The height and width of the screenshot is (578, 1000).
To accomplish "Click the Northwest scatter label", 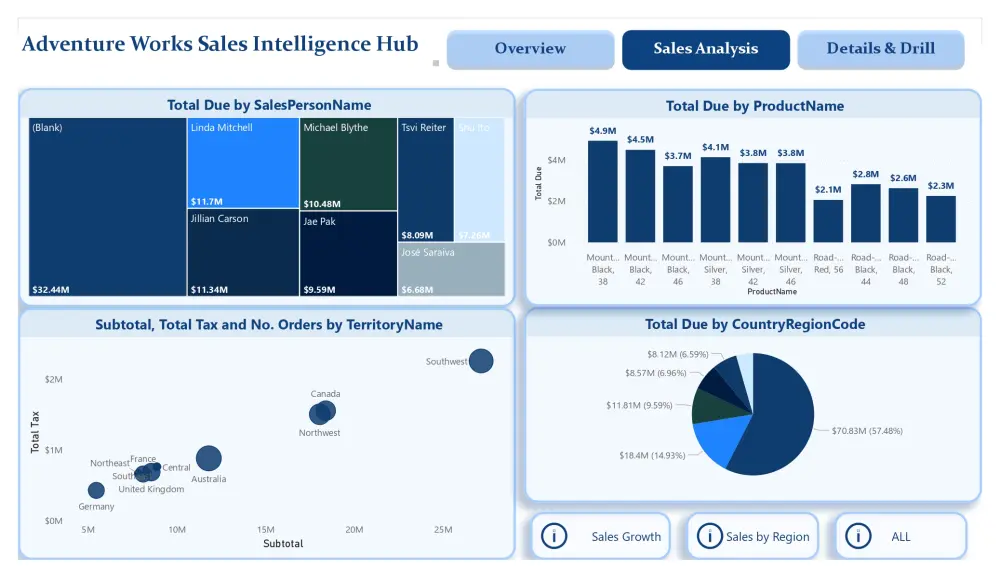I will (x=320, y=433).
